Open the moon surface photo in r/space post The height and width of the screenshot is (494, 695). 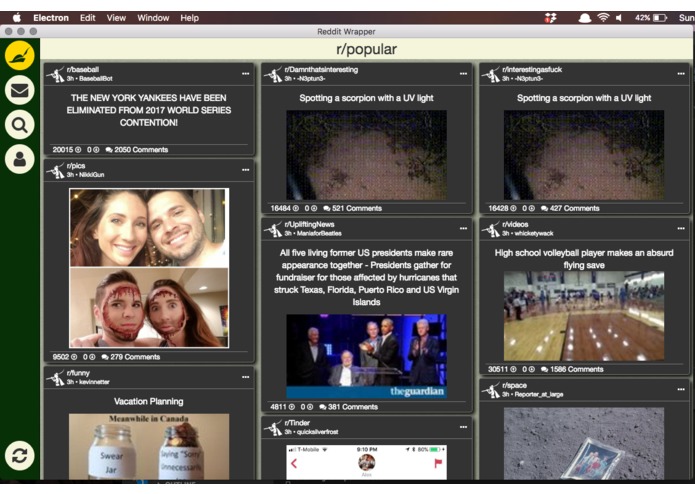coord(584,443)
